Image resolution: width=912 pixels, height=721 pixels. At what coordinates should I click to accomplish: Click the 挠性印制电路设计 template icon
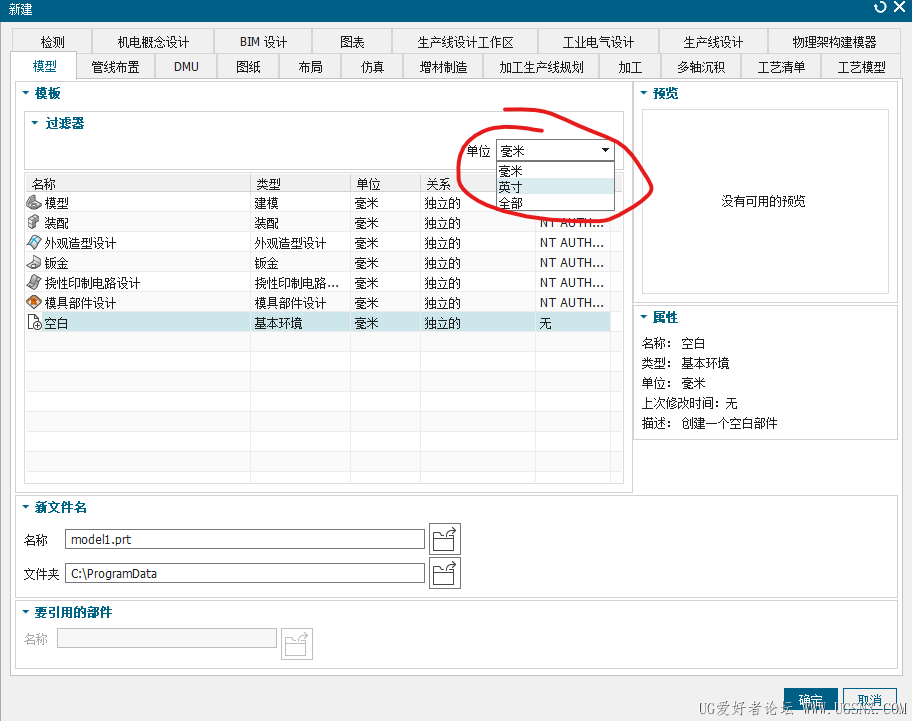34,282
